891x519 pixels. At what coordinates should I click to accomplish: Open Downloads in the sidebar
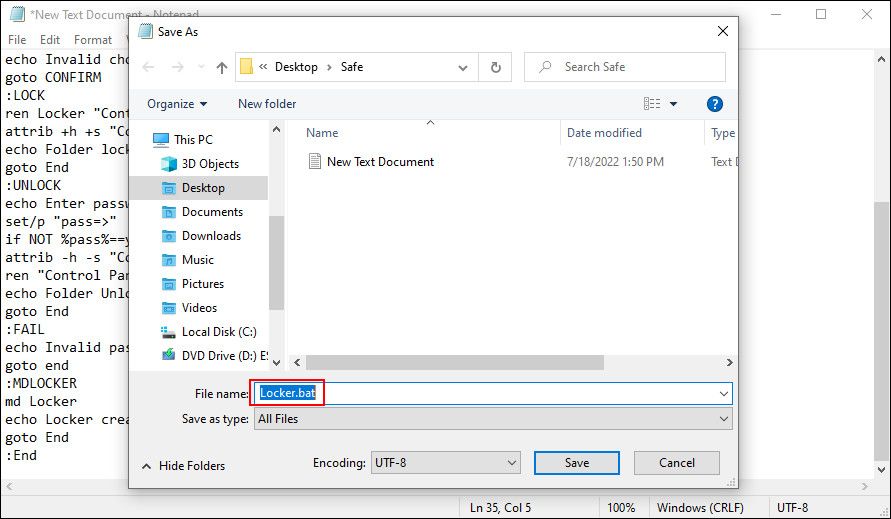(x=211, y=235)
